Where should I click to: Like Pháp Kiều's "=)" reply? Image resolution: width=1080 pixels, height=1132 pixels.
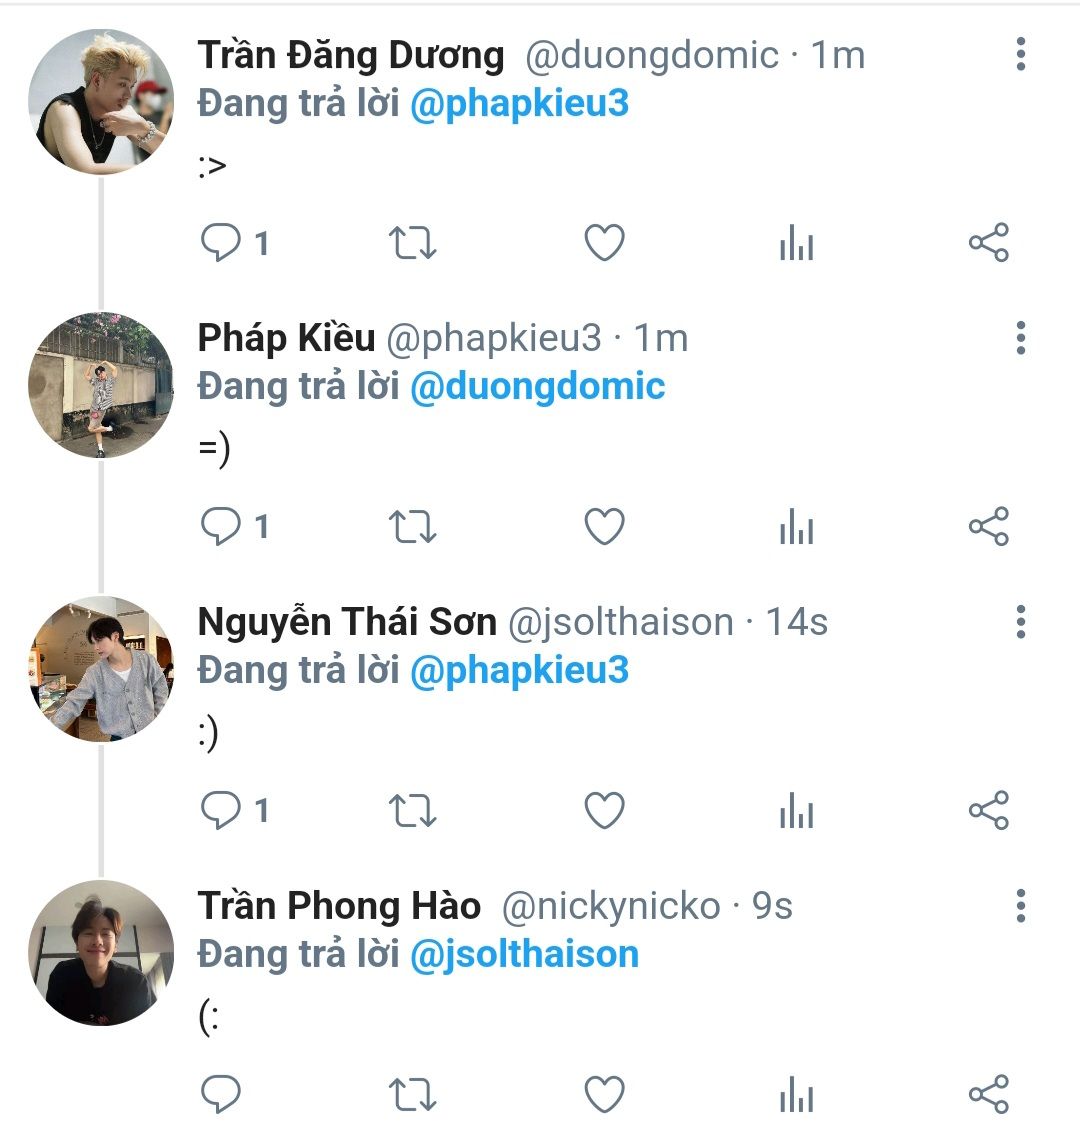click(x=604, y=527)
